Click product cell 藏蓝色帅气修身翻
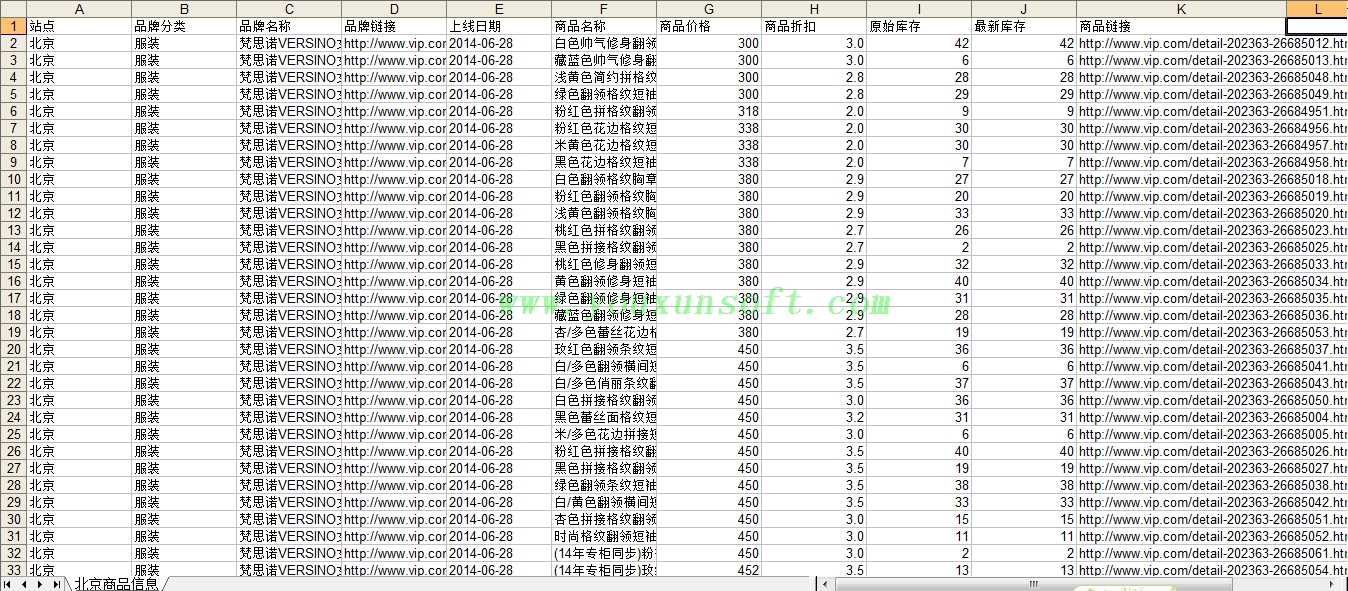This screenshot has width=1348, height=591. pyautogui.click(x=604, y=60)
